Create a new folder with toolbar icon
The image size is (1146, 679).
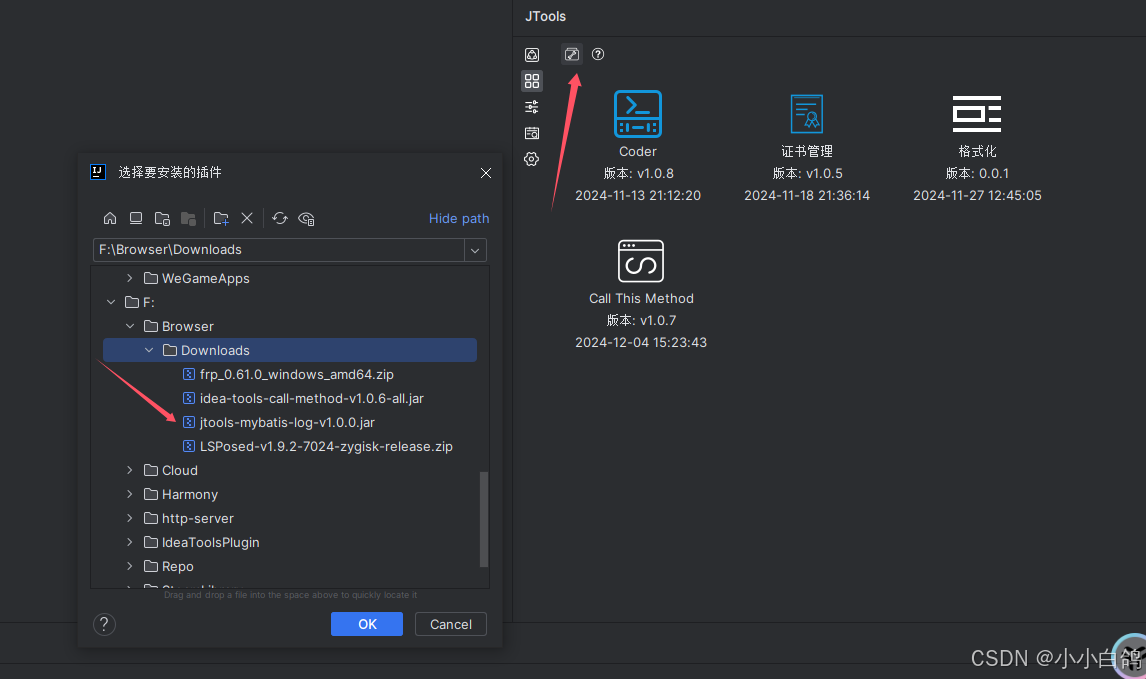[221, 219]
